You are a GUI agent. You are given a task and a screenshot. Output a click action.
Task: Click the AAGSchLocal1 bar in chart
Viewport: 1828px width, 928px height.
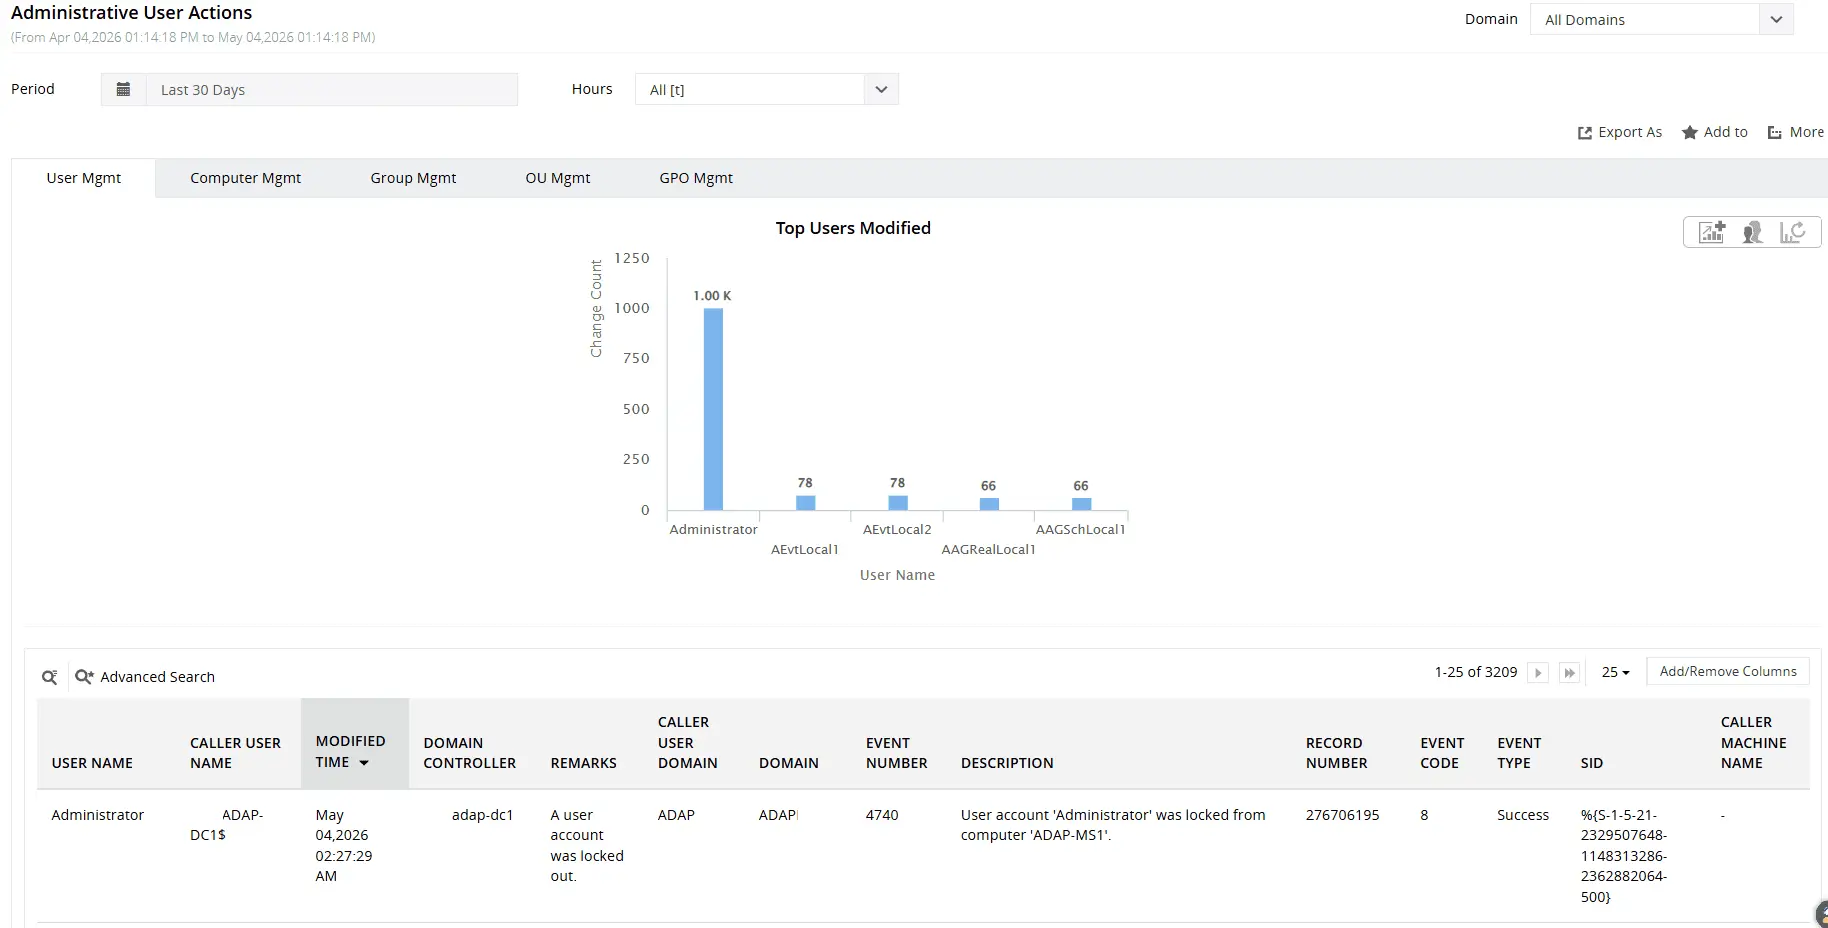(x=1081, y=503)
